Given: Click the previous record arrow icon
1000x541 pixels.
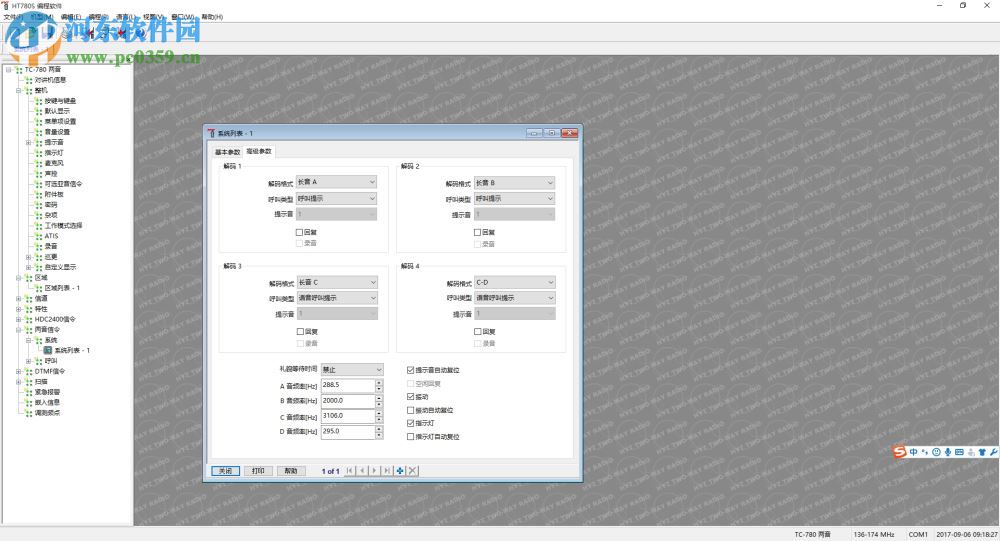Looking at the screenshot, I should tap(362, 471).
